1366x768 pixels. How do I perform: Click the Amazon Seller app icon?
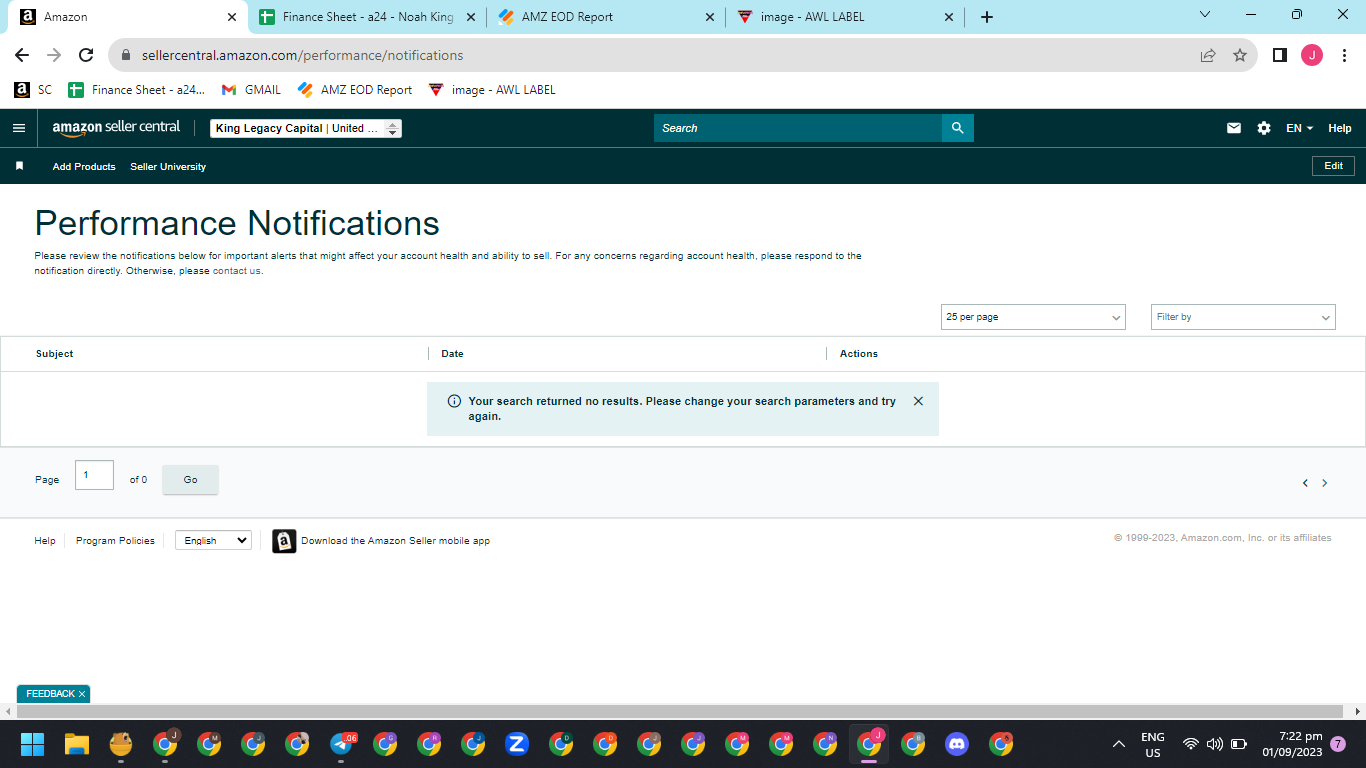click(x=284, y=541)
